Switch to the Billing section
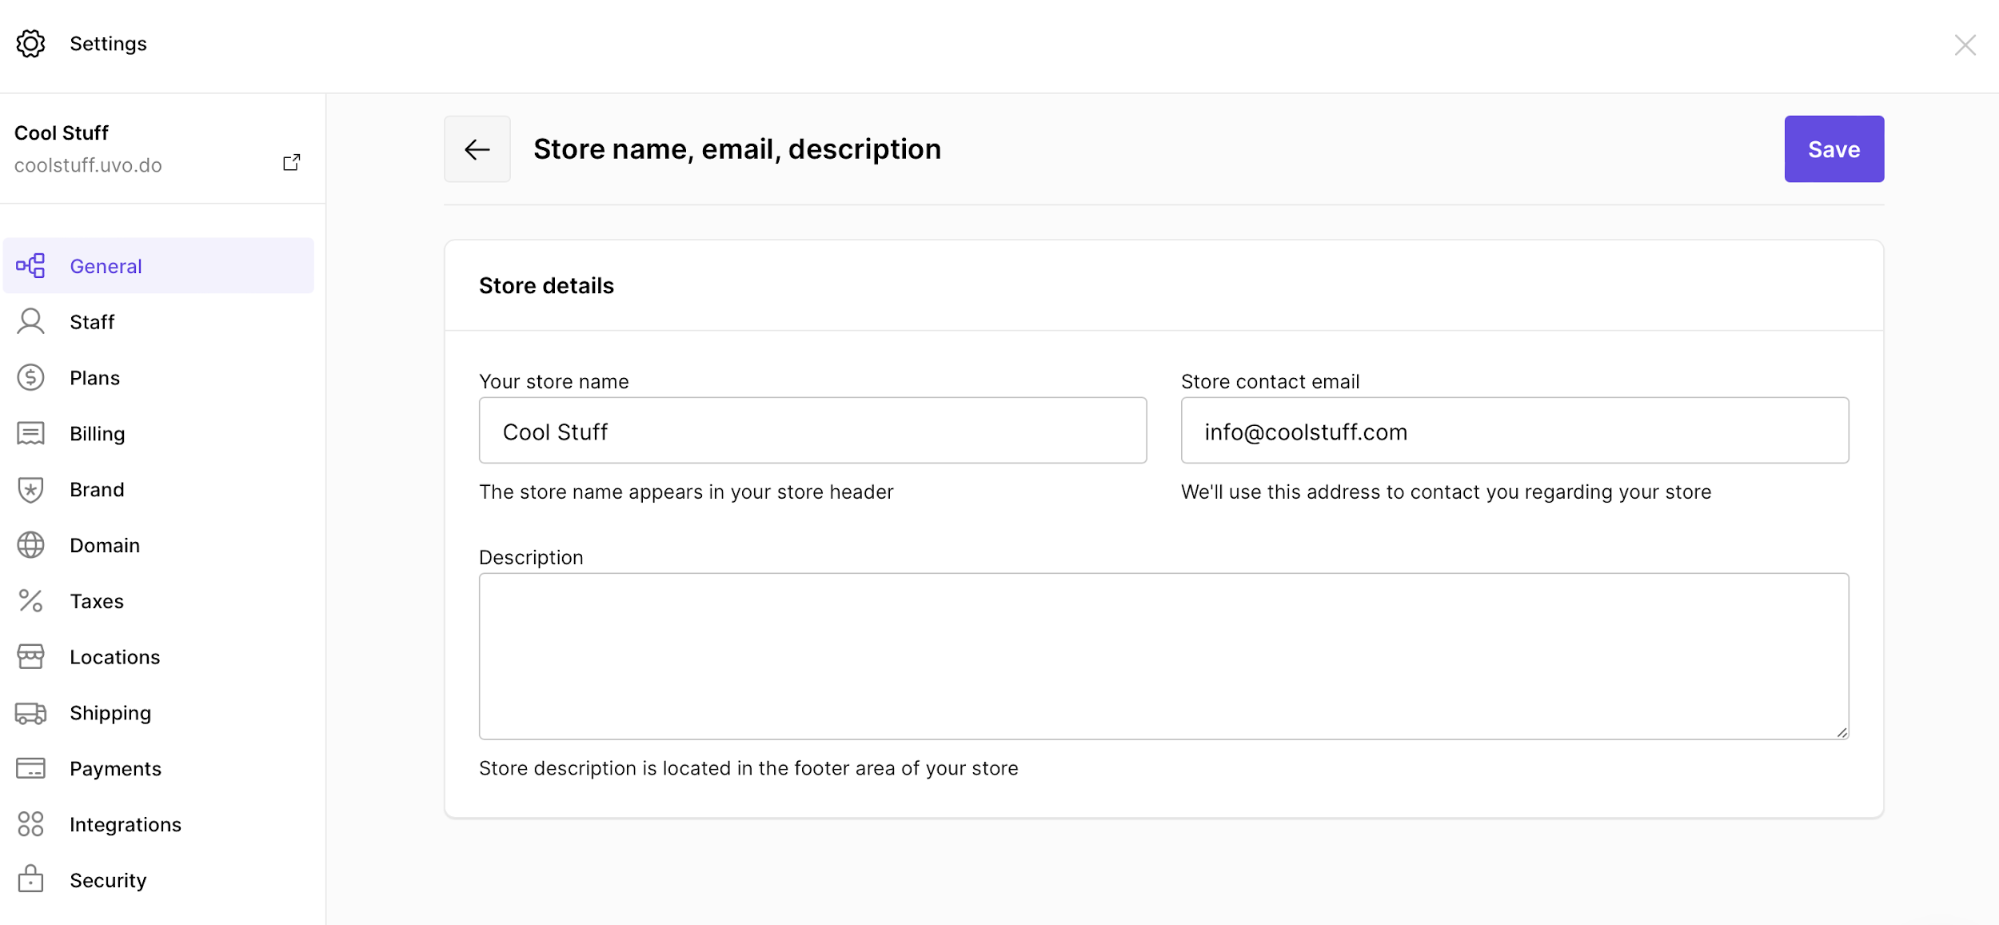Image resolution: width=1999 pixels, height=925 pixels. 97,433
